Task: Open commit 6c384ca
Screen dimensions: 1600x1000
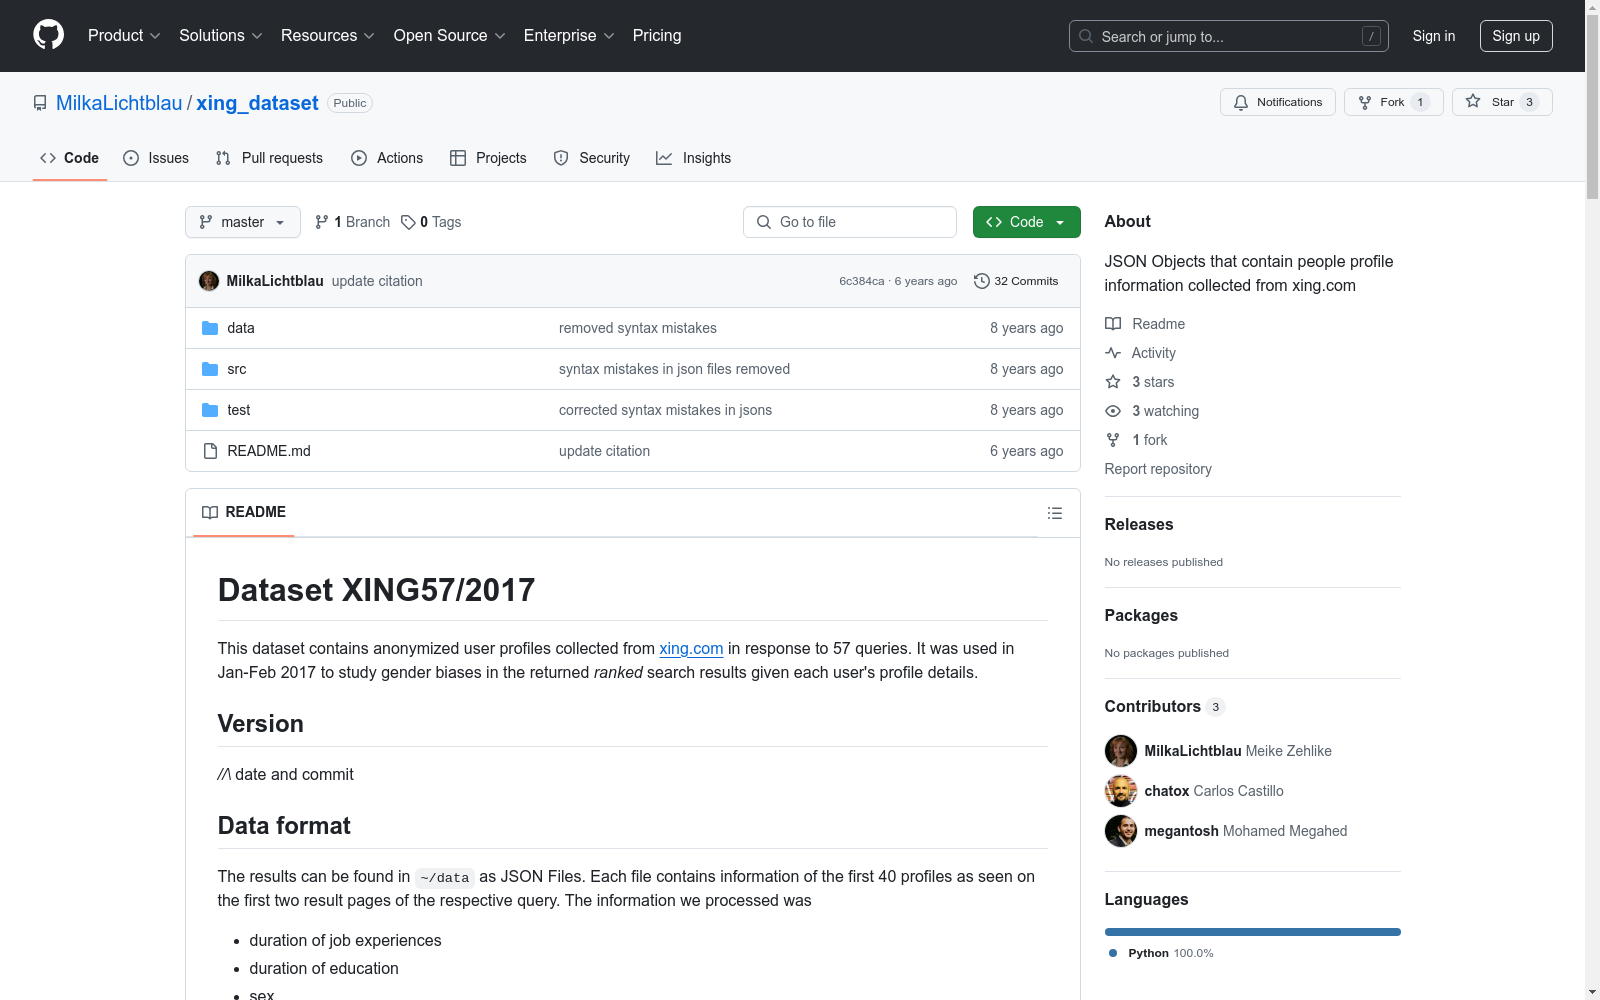Action: (x=862, y=281)
